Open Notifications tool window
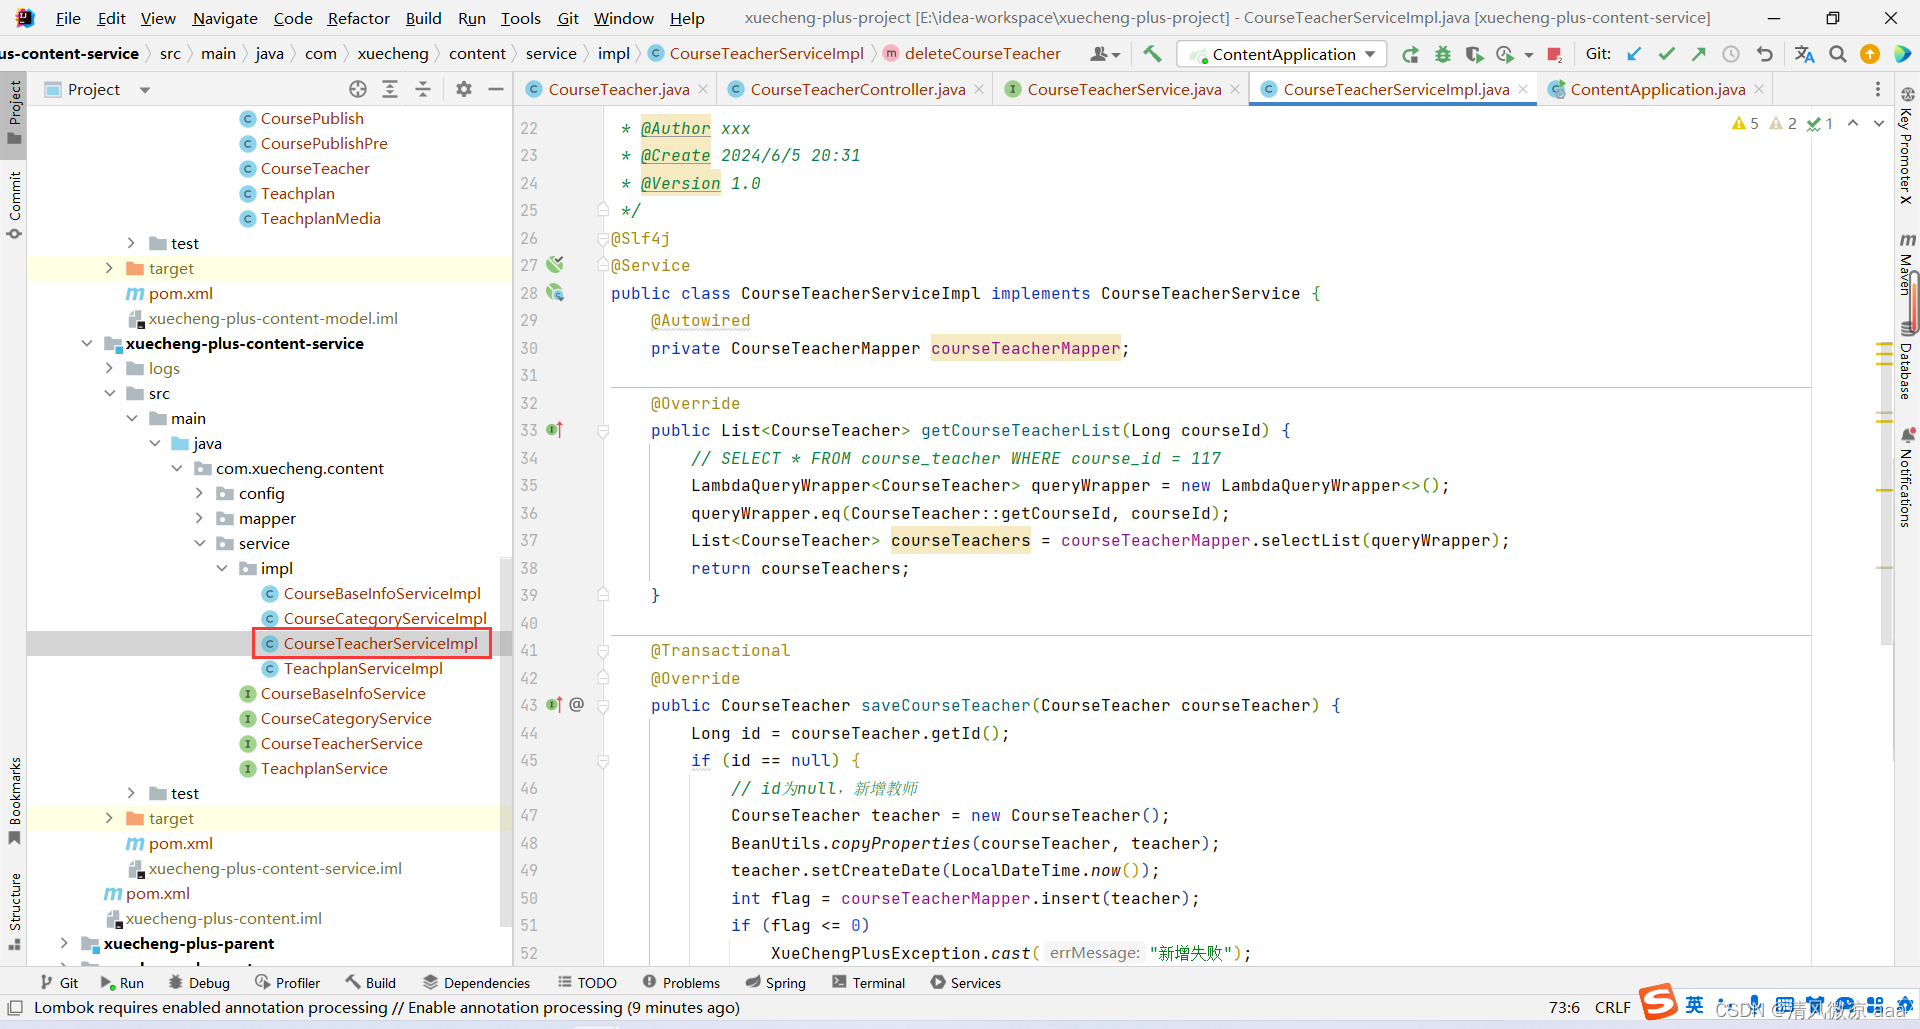The image size is (1920, 1029). pyautogui.click(x=1907, y=477)
